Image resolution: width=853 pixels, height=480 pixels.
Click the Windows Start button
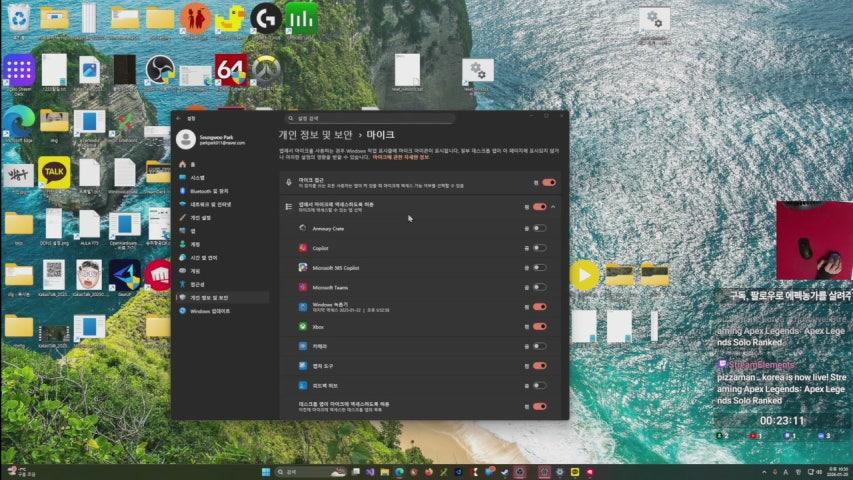pos(266,472)
